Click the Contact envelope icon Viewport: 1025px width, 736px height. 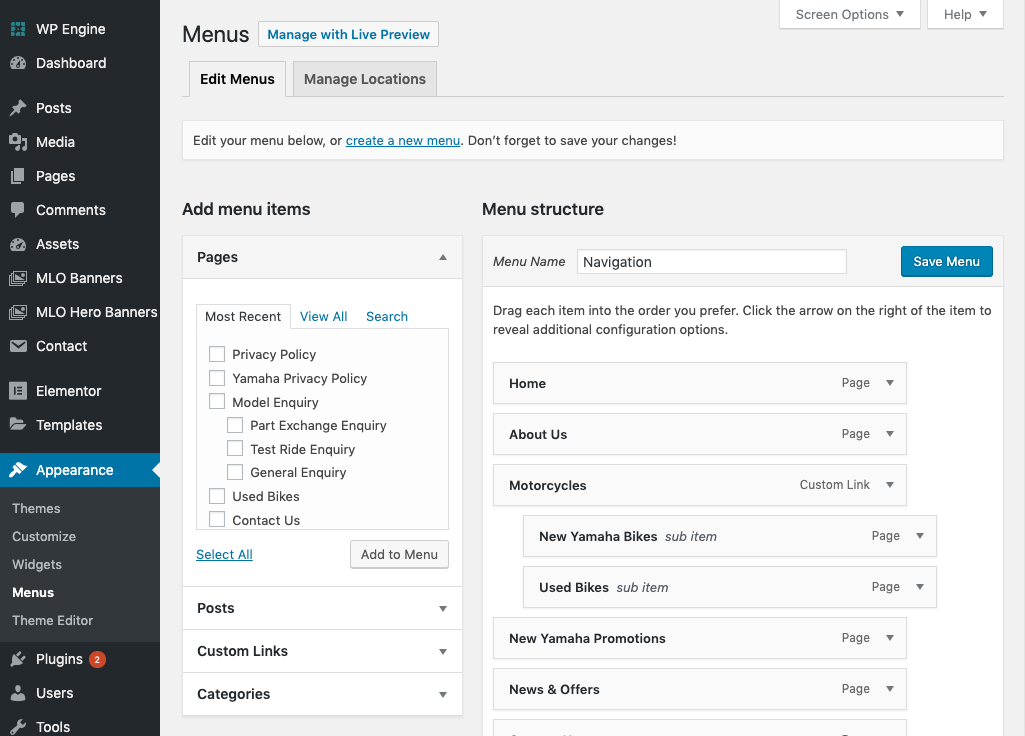point(18,346)
